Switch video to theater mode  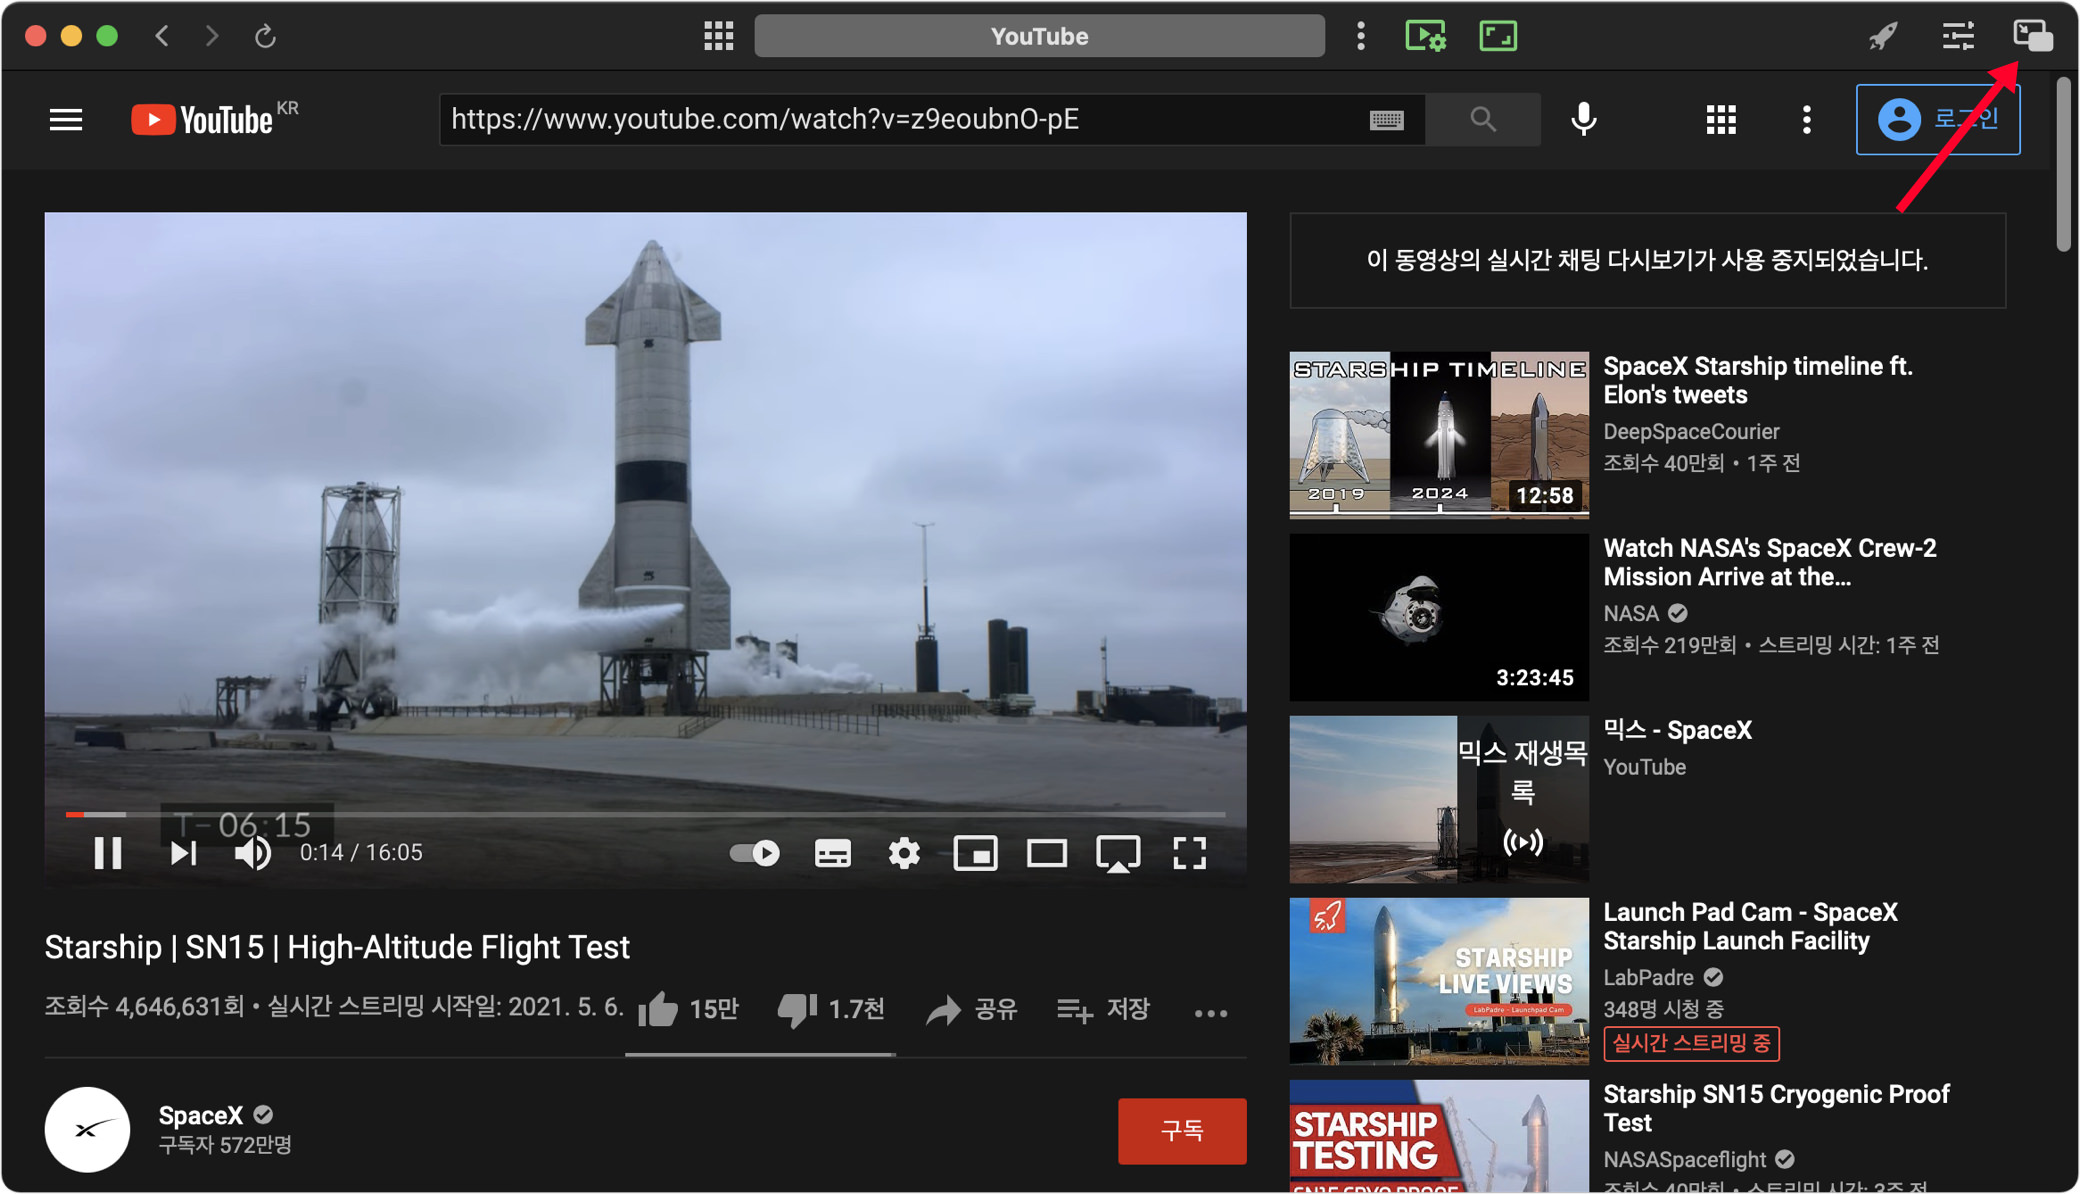coord(1046,853)
